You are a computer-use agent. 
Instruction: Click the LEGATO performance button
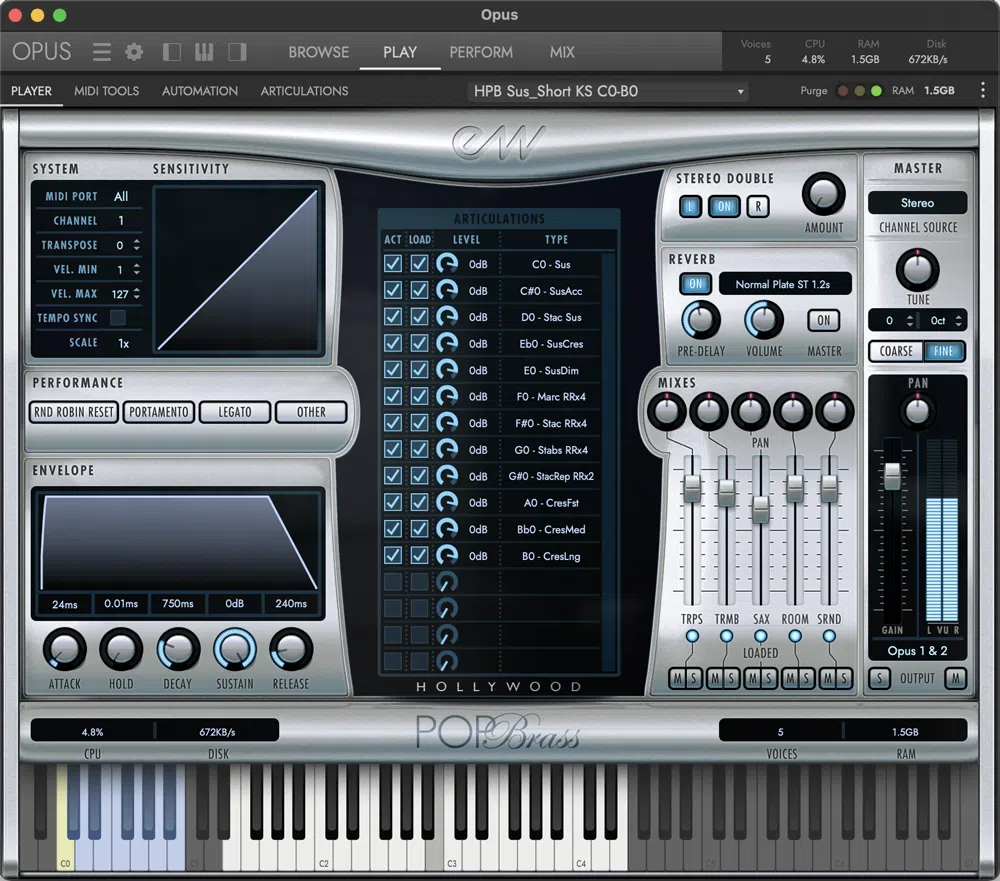tap(235, 412)
